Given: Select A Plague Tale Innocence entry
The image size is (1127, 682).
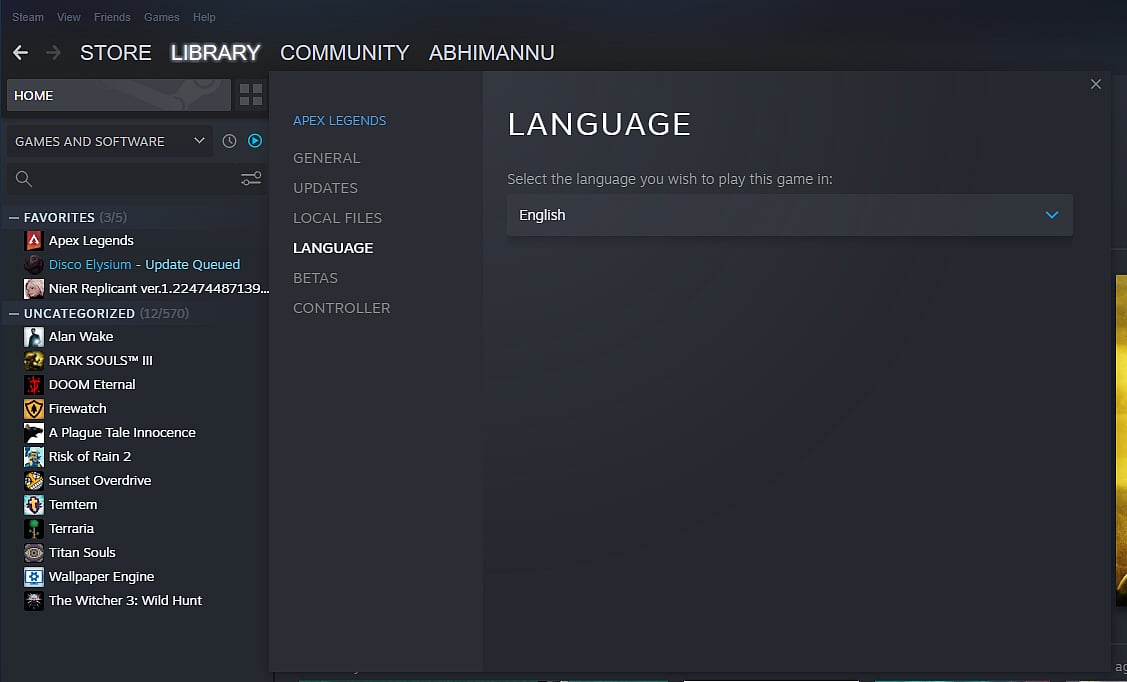Looking at the screenshot, I should coord(122,433).
